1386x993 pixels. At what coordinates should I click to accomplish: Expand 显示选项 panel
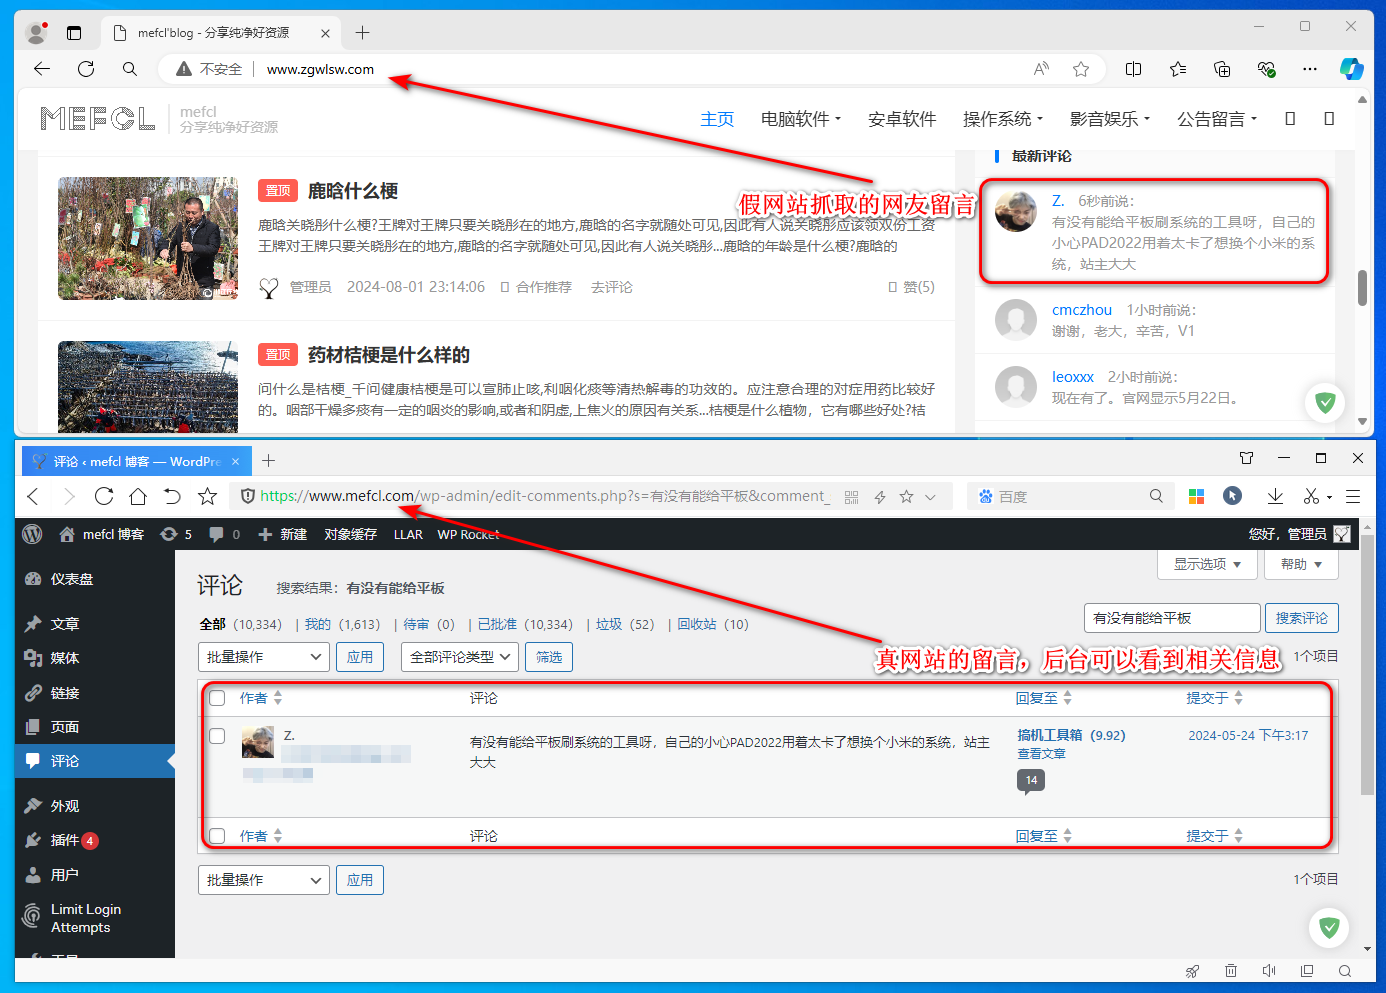click(x=1207, y=564)
